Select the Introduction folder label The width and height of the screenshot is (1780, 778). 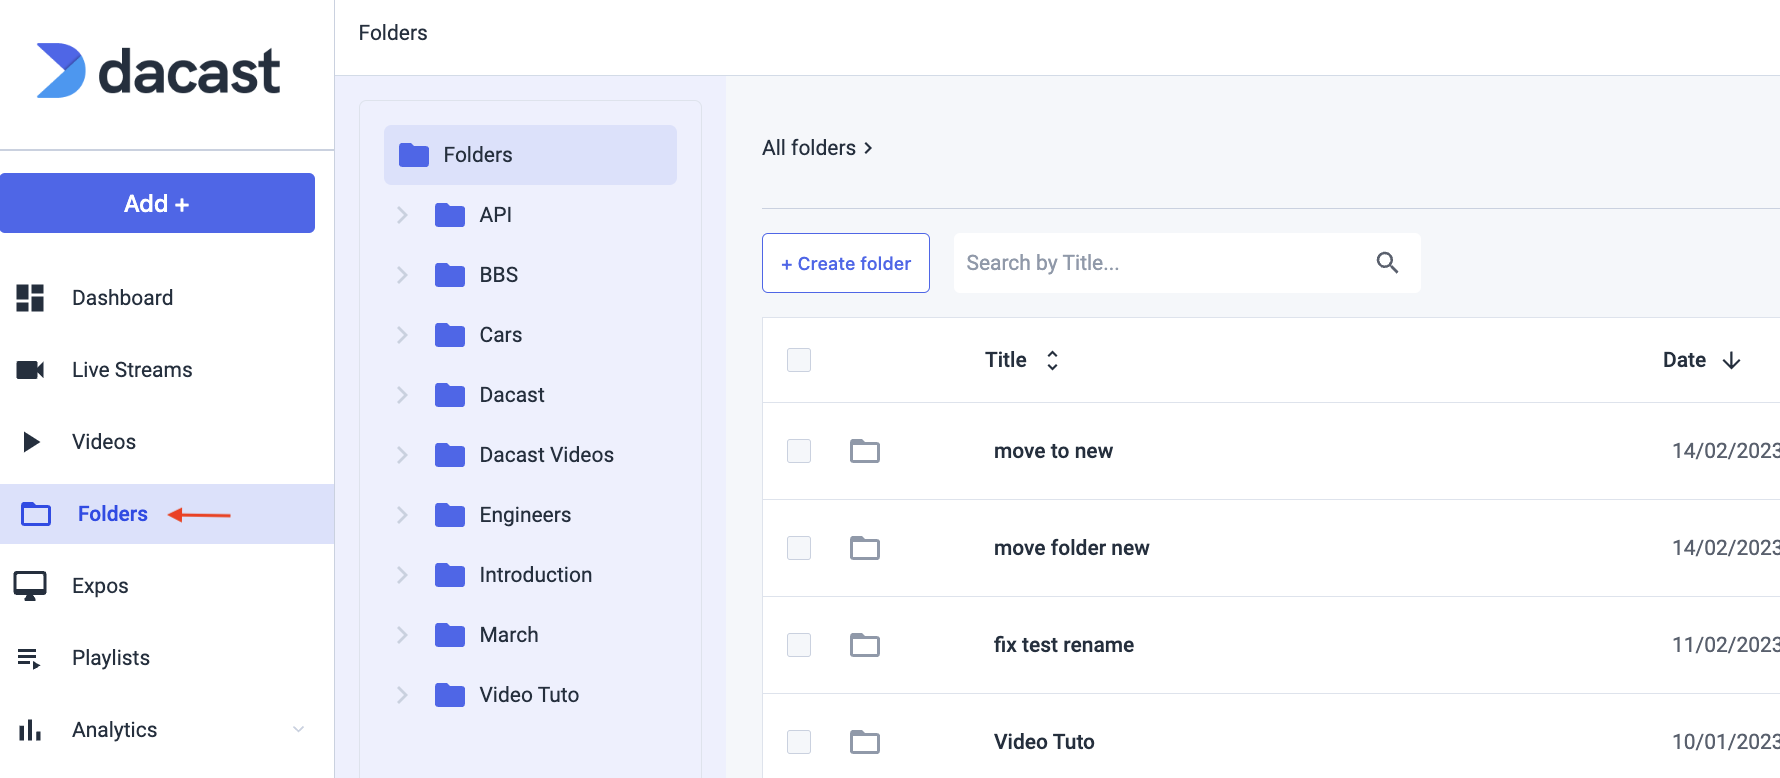(536, 575)
